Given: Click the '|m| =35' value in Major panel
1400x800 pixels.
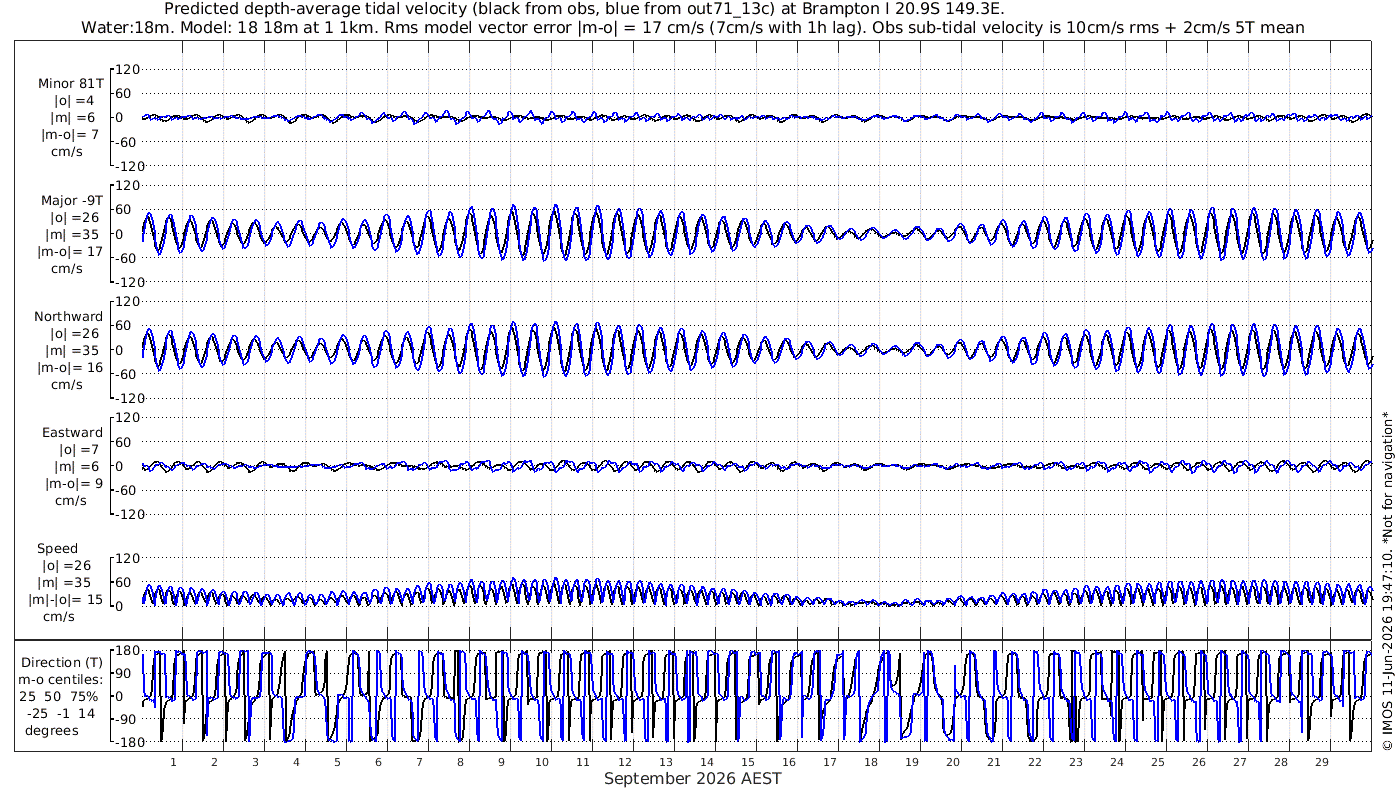Looking at the screenshot, I should point(74,234).
